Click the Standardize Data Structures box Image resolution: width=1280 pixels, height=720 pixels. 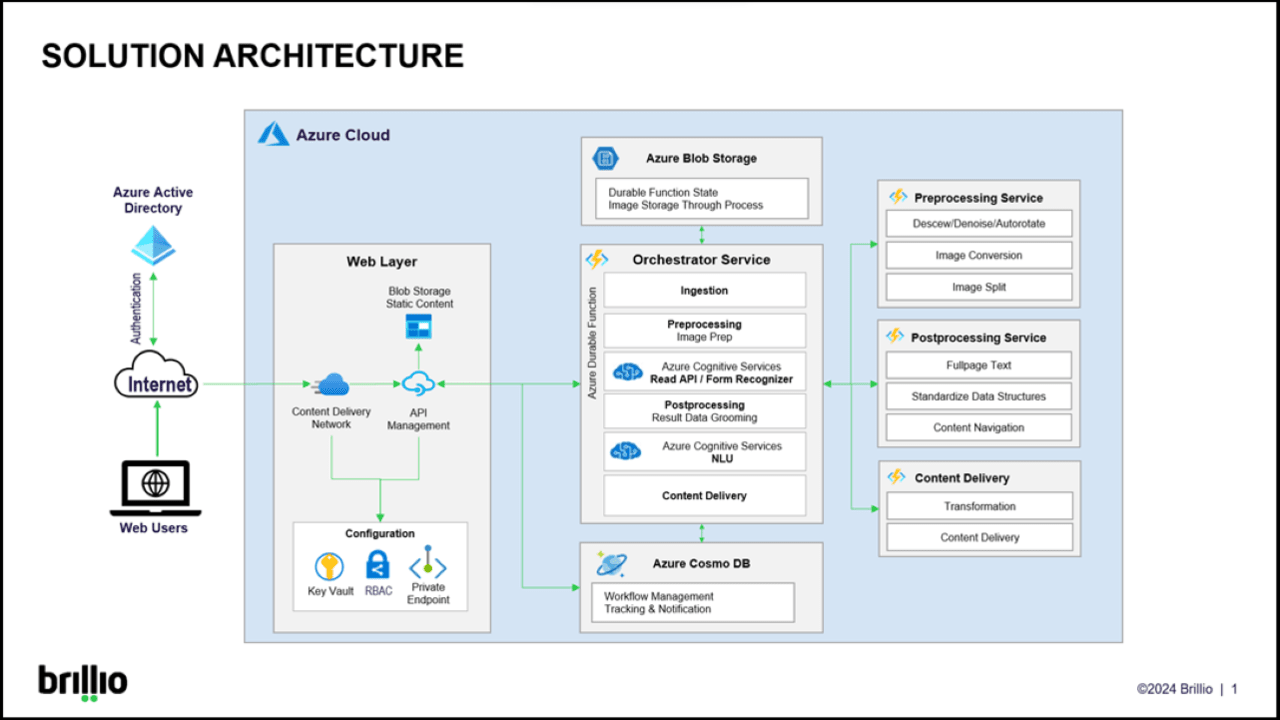point(979,396)
